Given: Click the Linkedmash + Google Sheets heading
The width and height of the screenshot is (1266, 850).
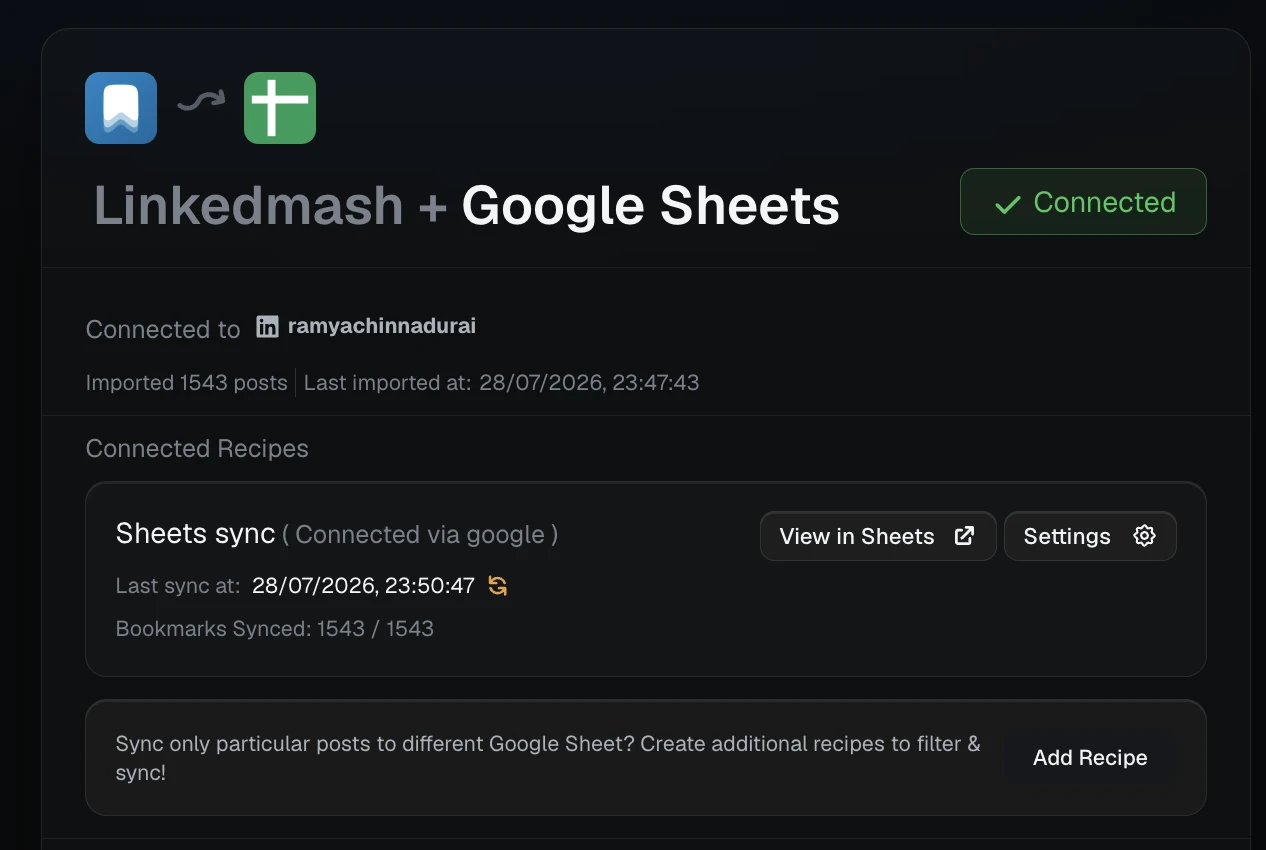Looking at the screenshot, I should pos(467,205).
